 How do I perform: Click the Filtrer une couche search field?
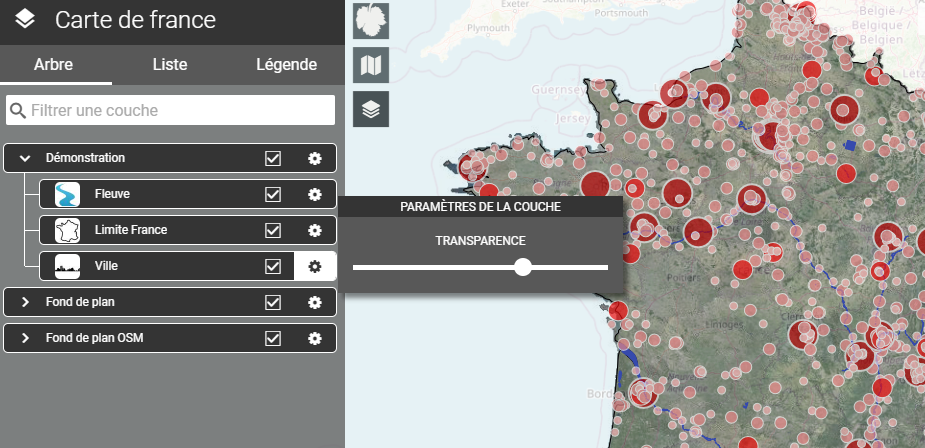click(180, 110)
